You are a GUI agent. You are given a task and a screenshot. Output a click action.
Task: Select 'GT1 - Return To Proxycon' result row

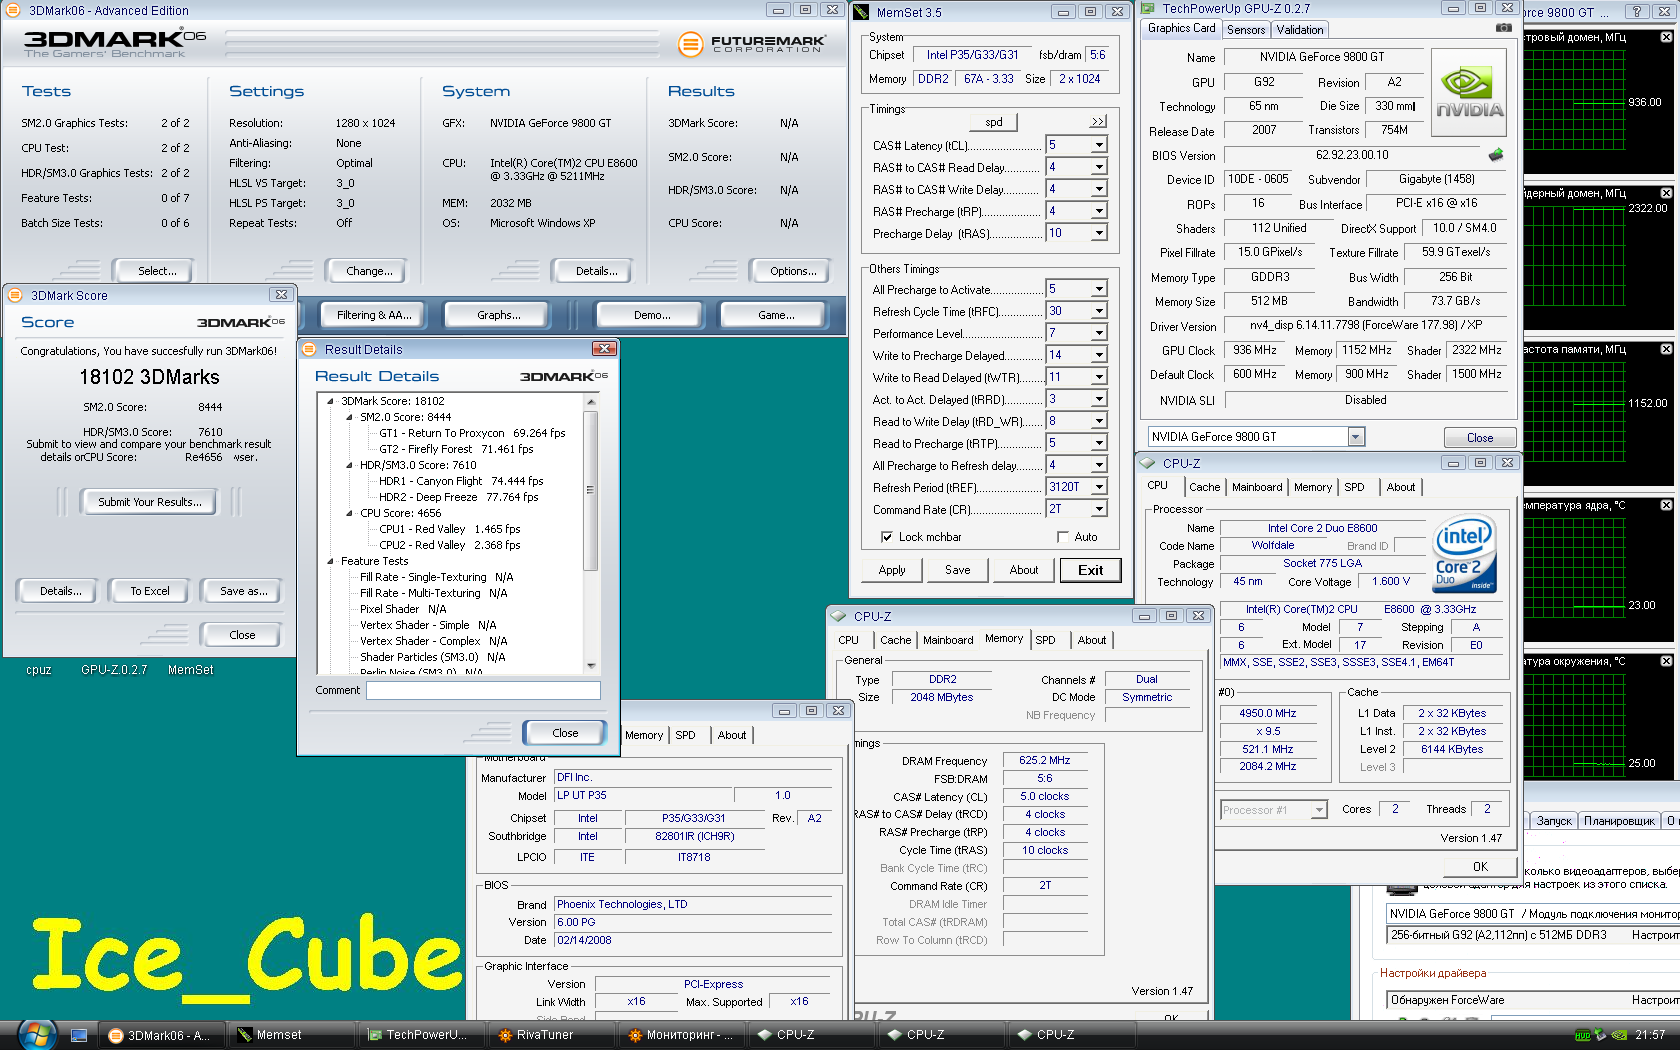pos(472,433)
